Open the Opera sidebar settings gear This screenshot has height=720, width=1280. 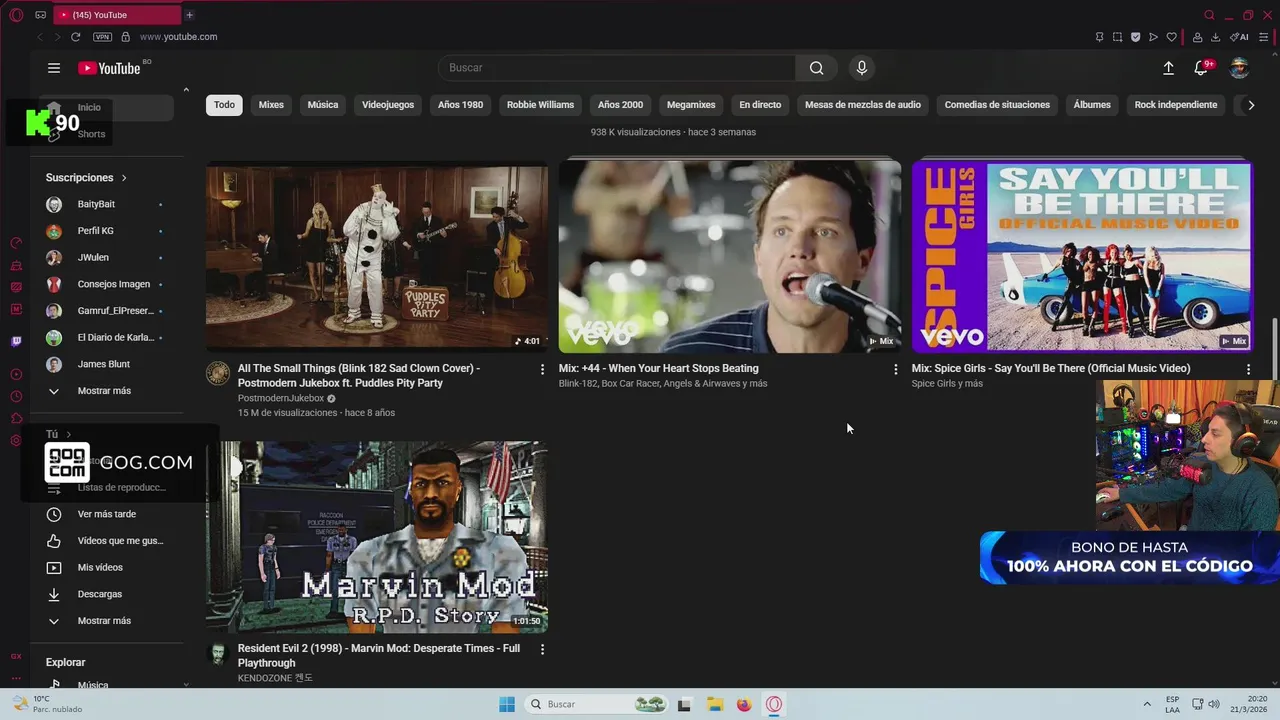click(16, 440)
